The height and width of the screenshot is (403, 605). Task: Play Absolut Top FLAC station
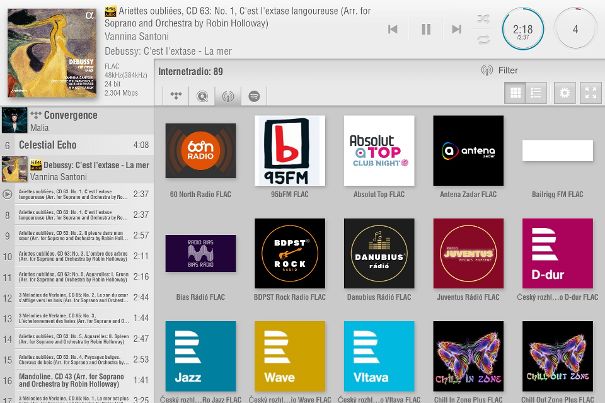pos(379,151)
